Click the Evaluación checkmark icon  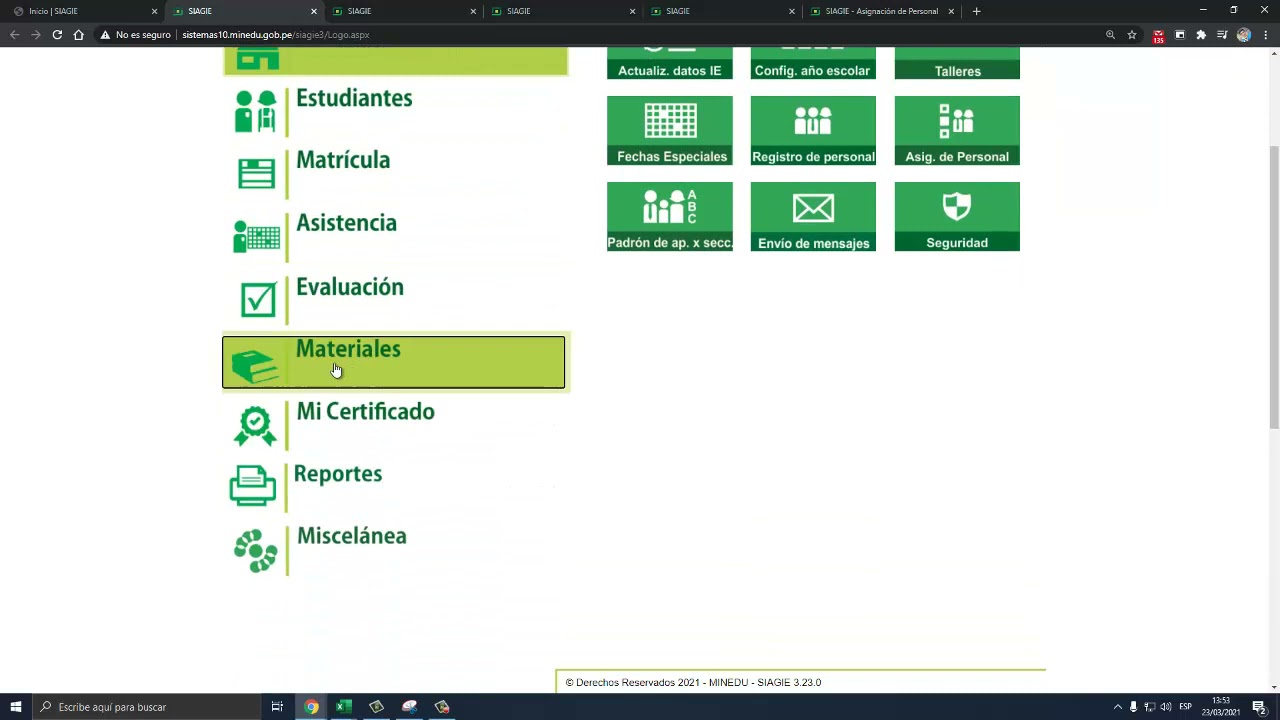coord(258,299)
